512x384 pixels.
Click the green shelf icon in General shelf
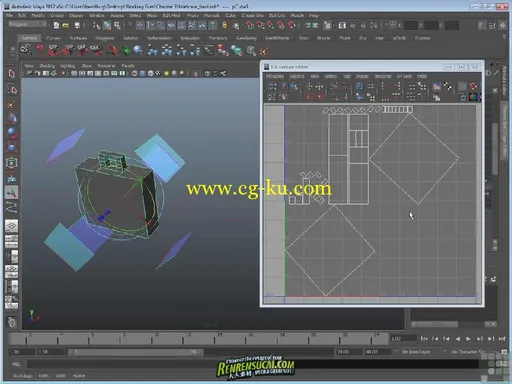(126, 50)
